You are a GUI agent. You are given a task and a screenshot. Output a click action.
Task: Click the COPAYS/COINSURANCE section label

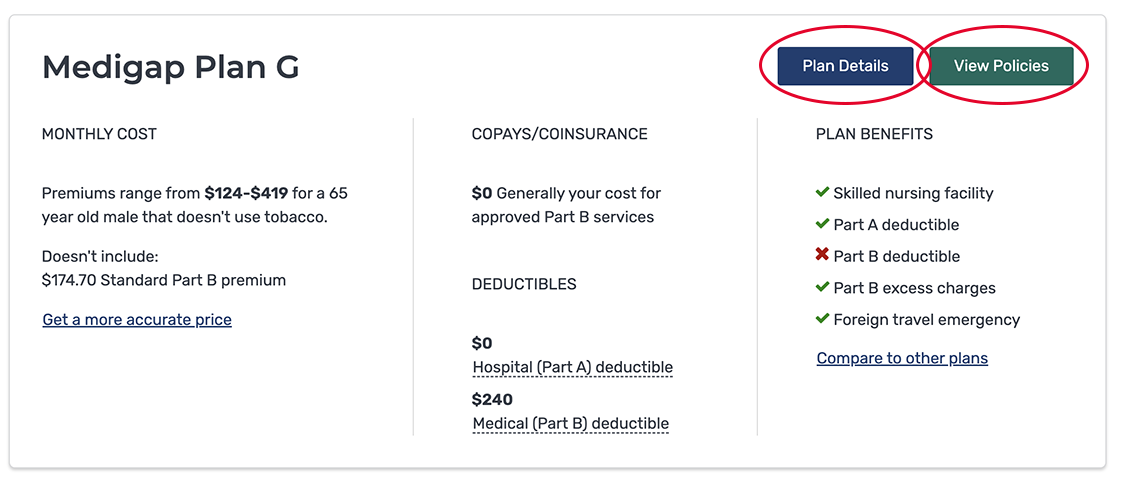click(559, 134)
